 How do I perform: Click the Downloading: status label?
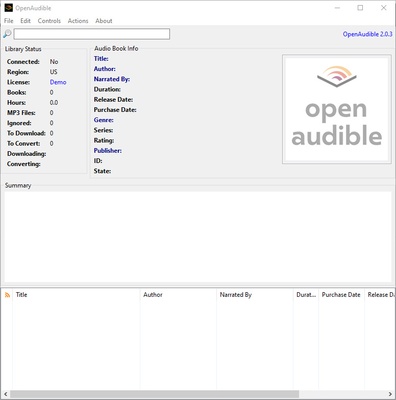[x=27, y=154]
